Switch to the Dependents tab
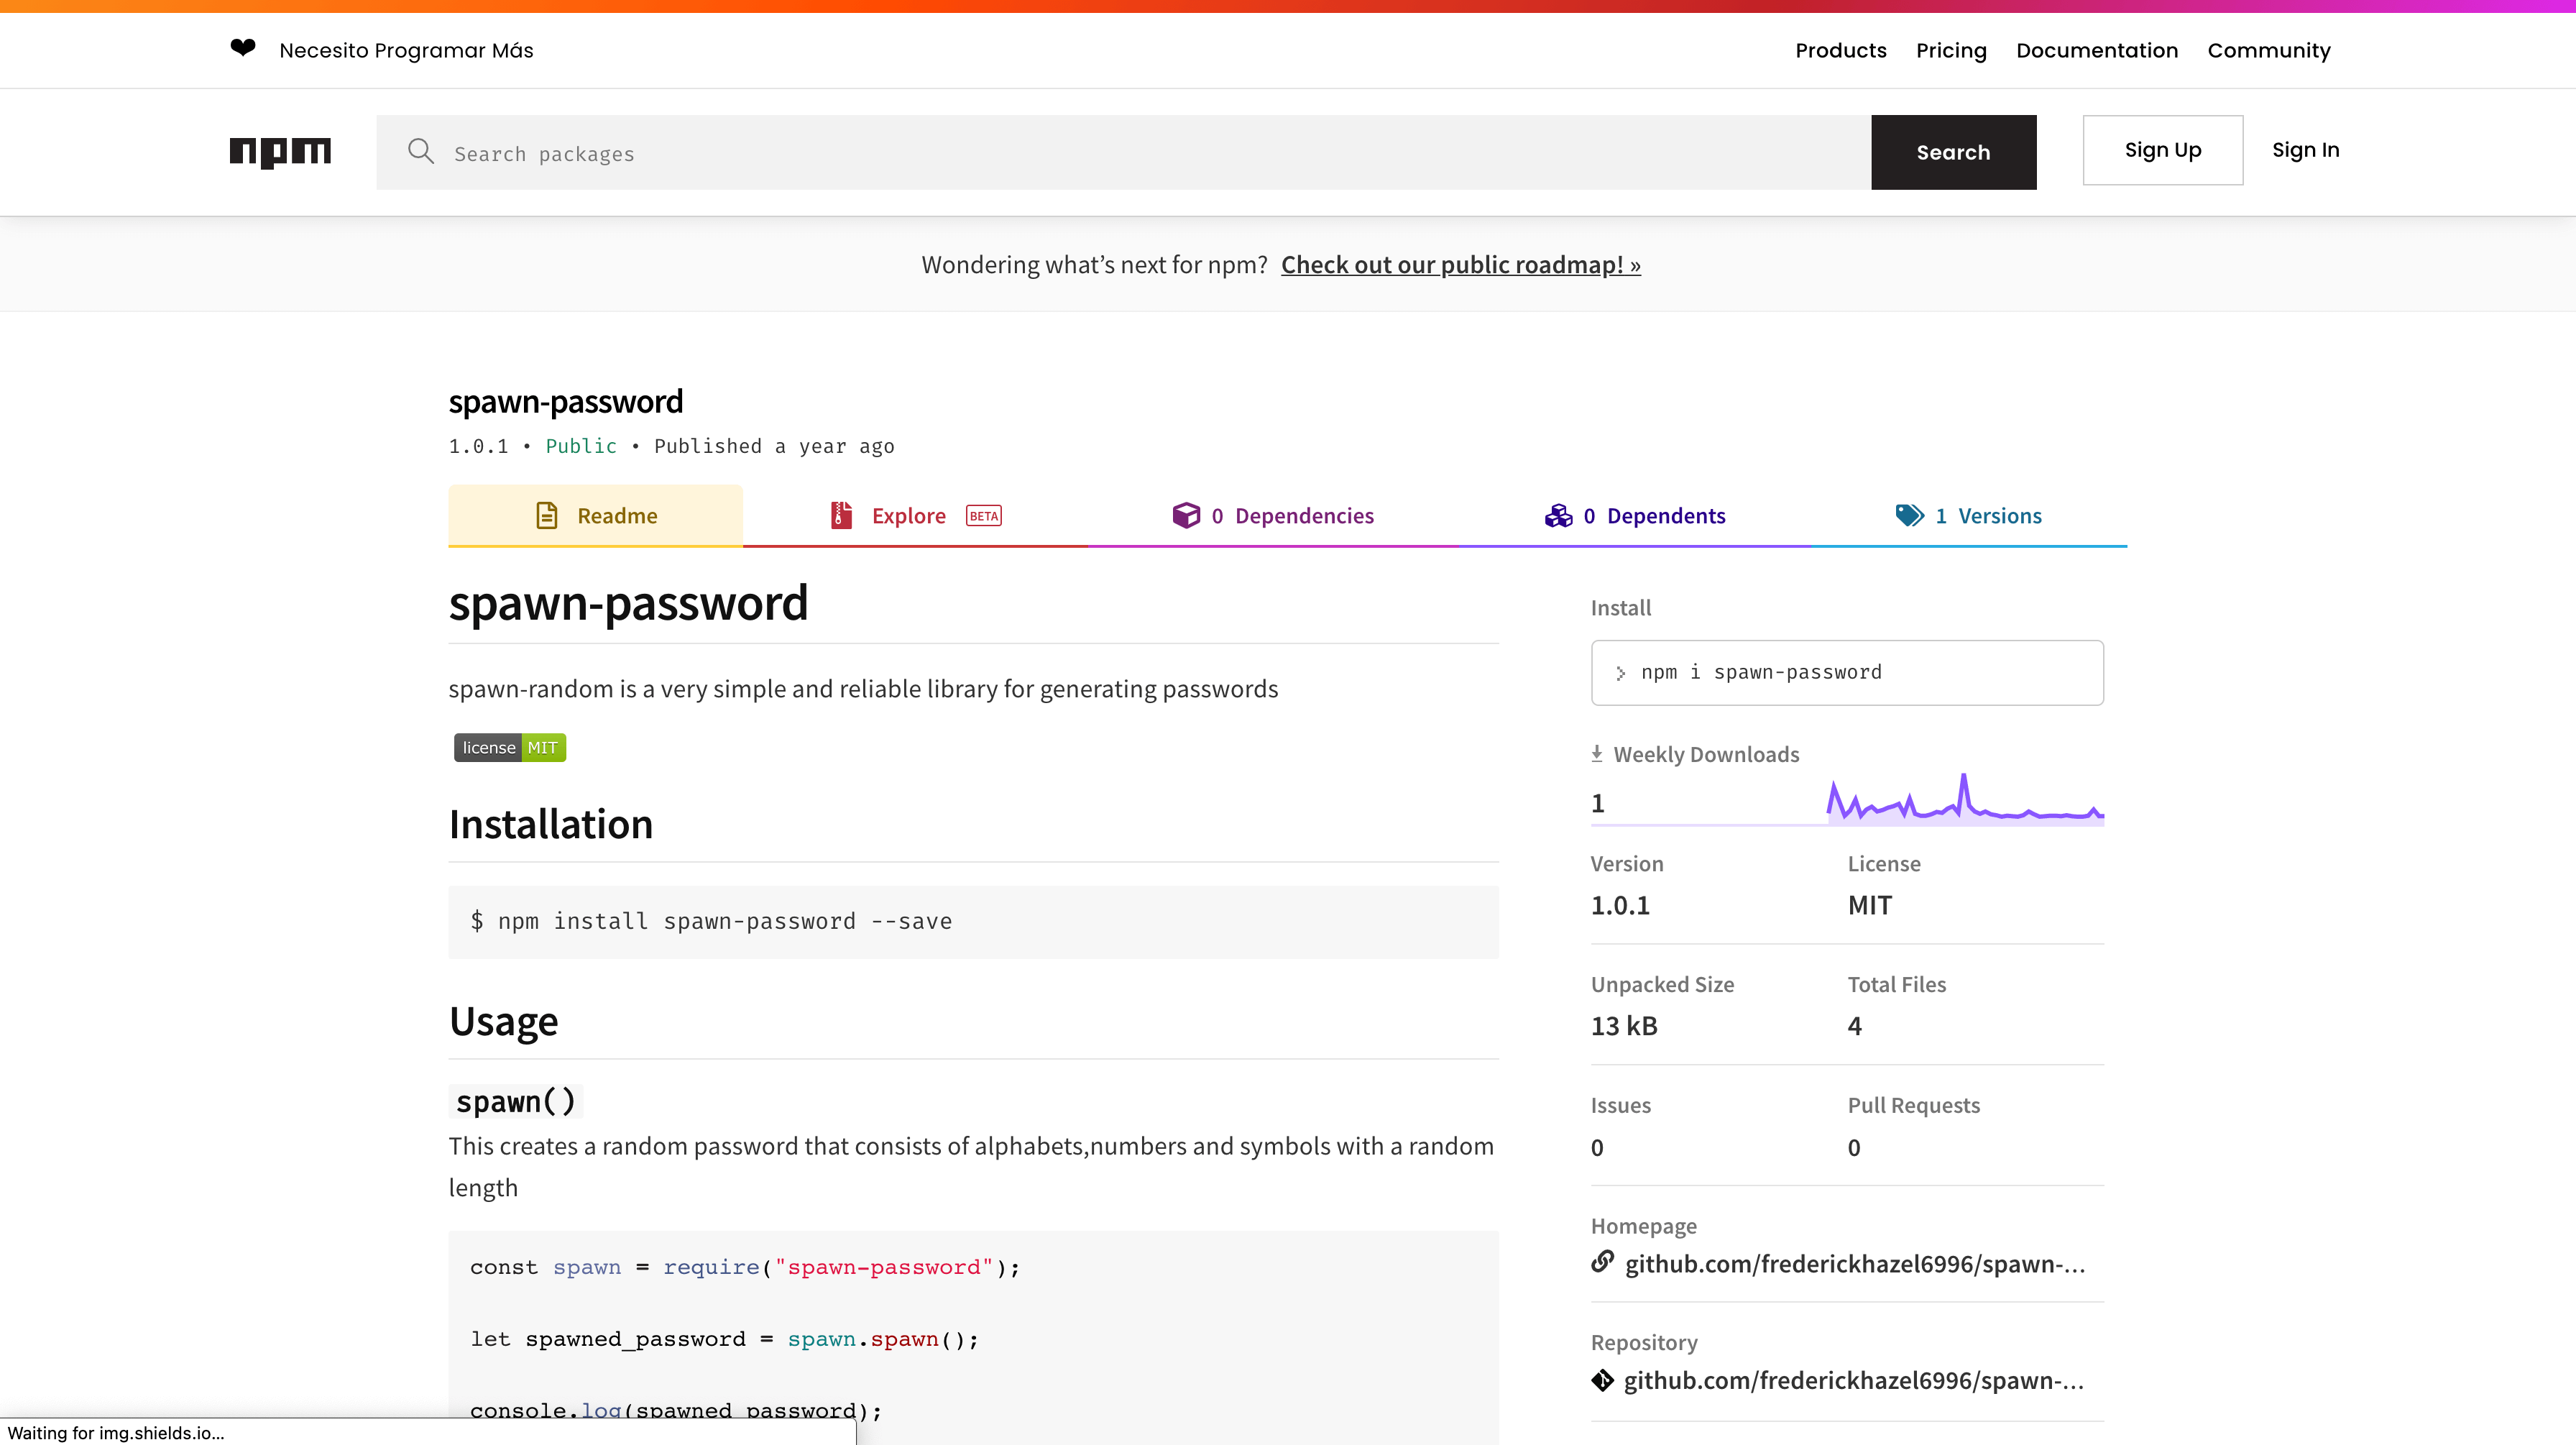The image size is (2576, 1445). click(1655, 515)
